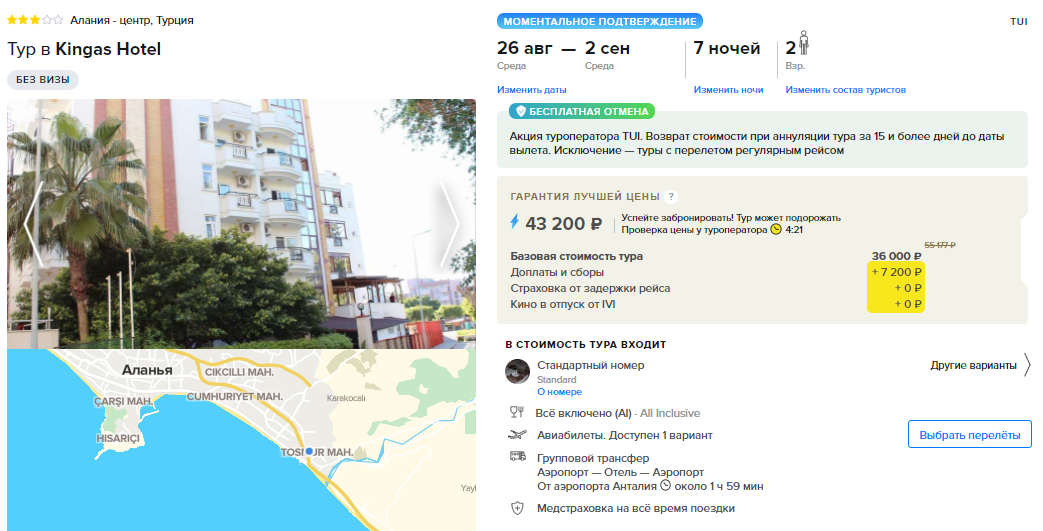Open the best price guarantee question mark
Image resolution: width=1043 pixels, height=531 pixels.
click(671, 196)
